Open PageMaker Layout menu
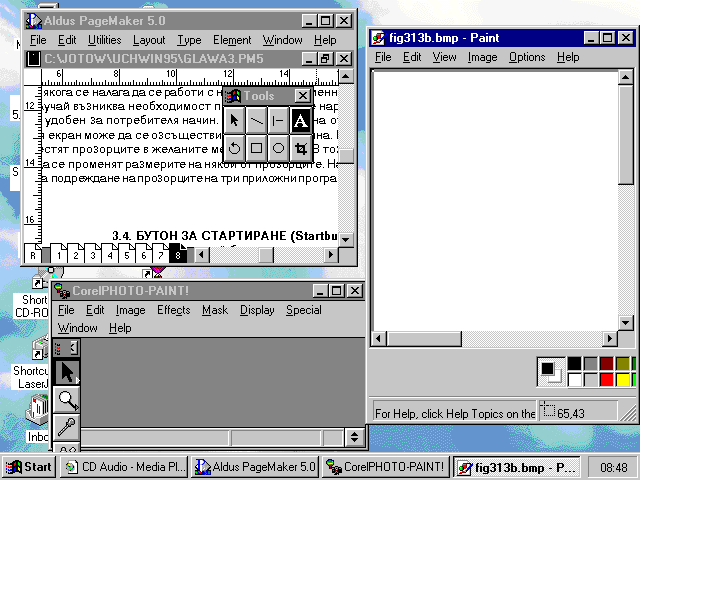 click(149, 40)
